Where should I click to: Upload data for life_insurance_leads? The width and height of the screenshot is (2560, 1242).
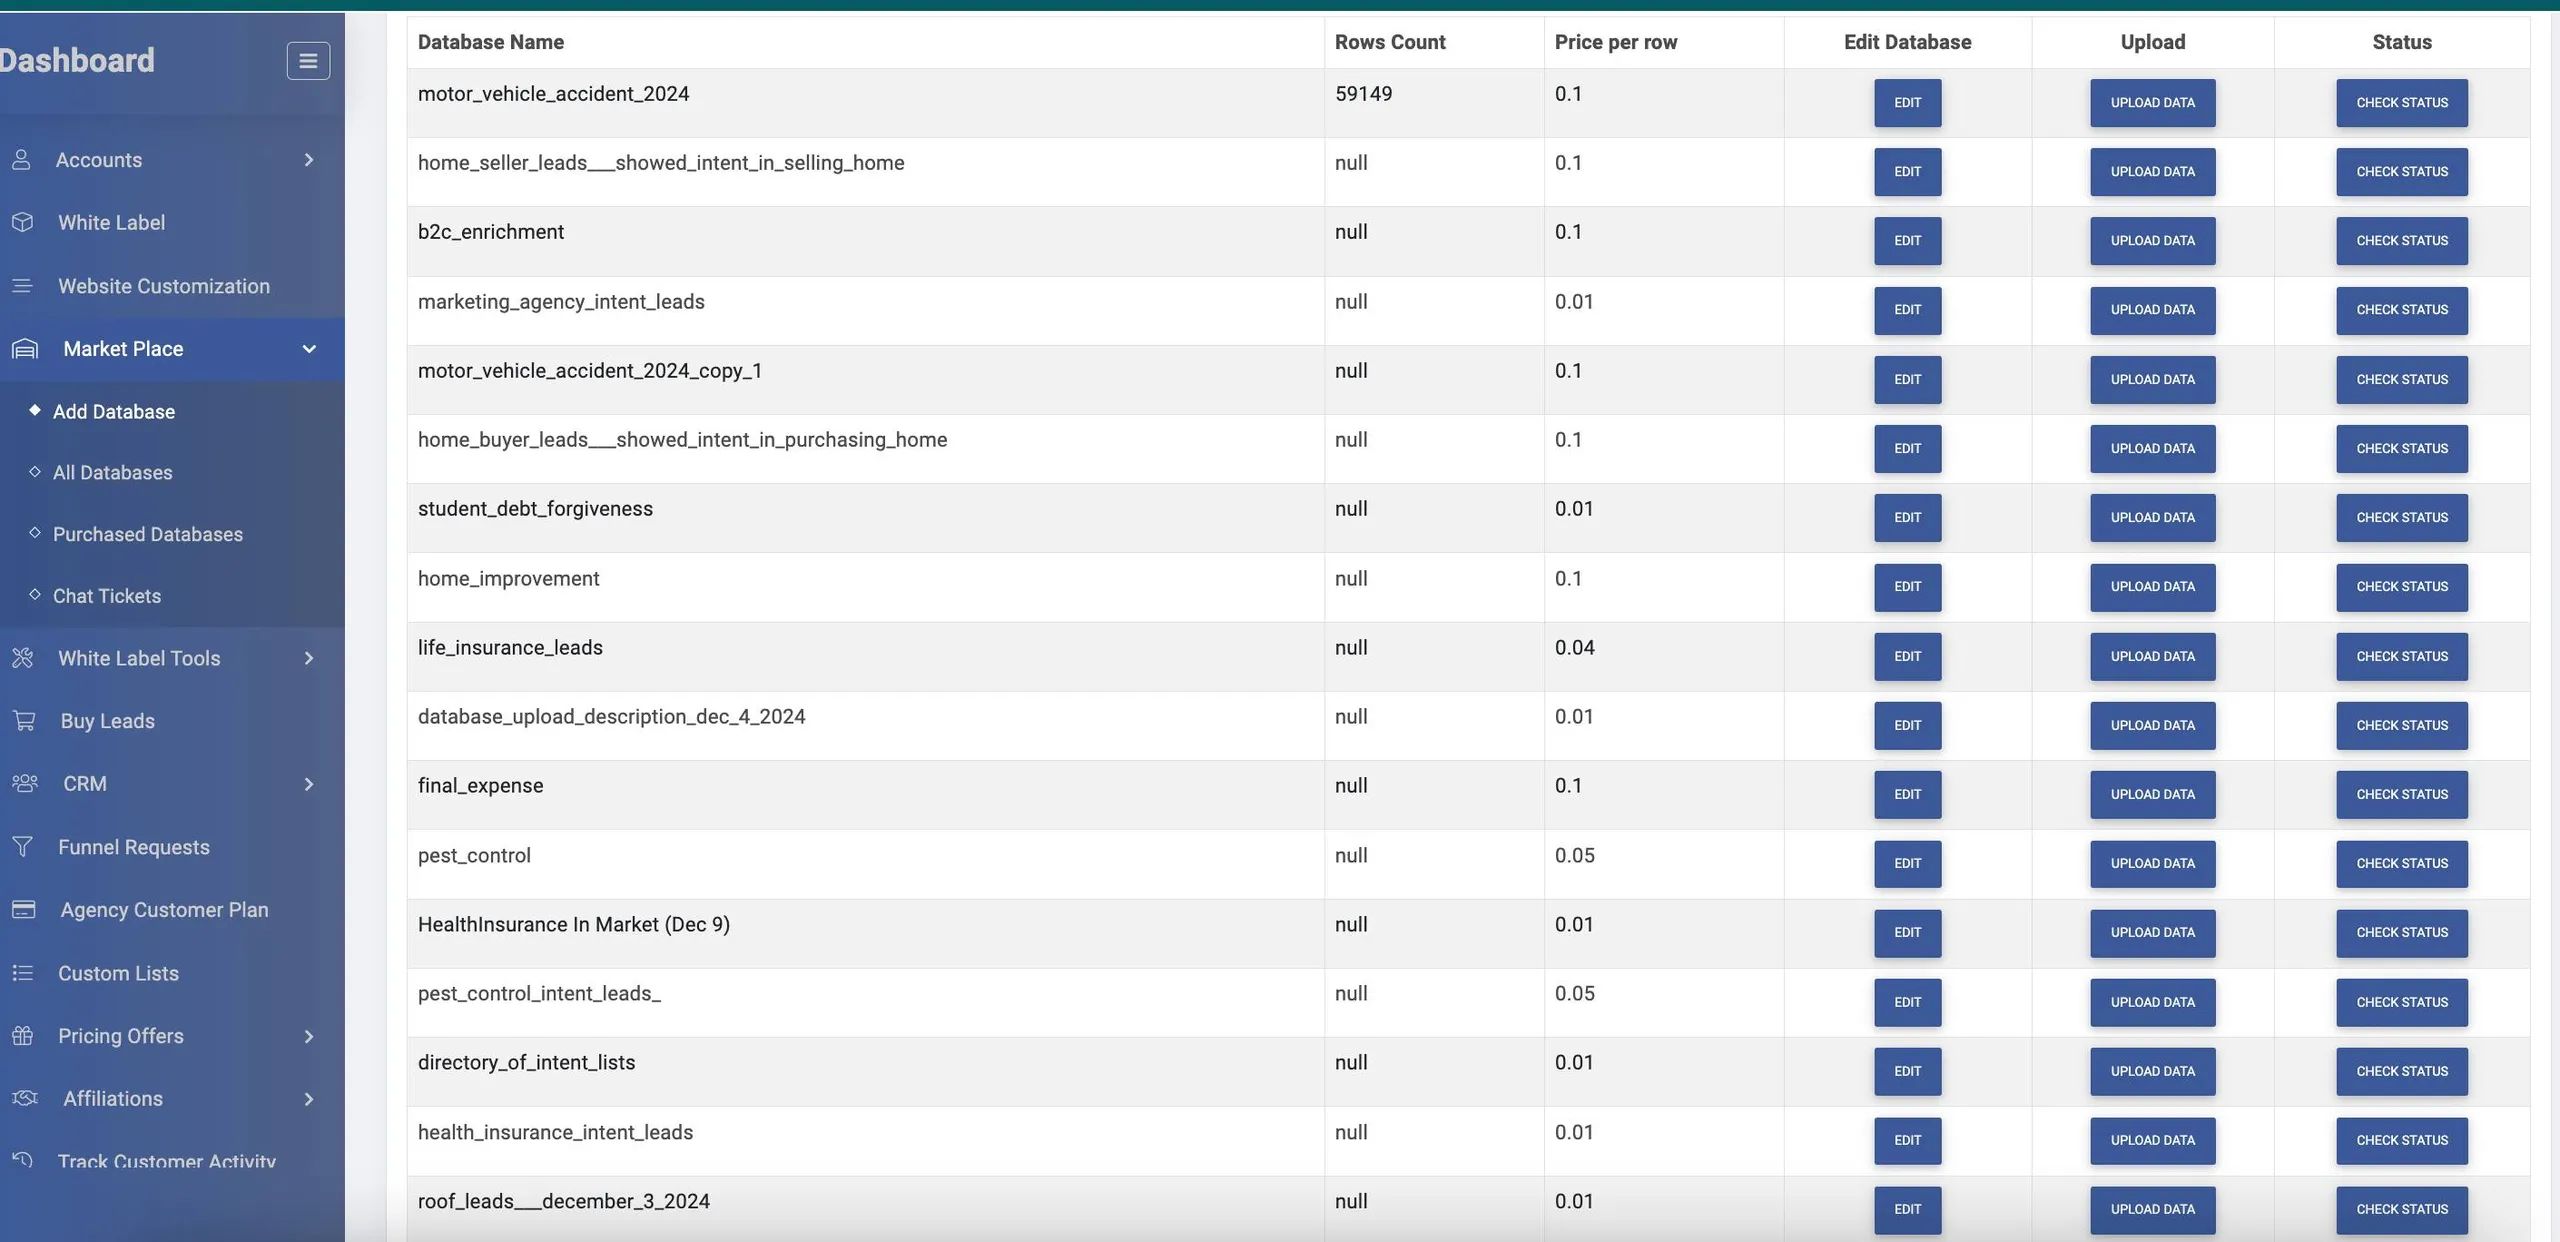pos(2152,657)
